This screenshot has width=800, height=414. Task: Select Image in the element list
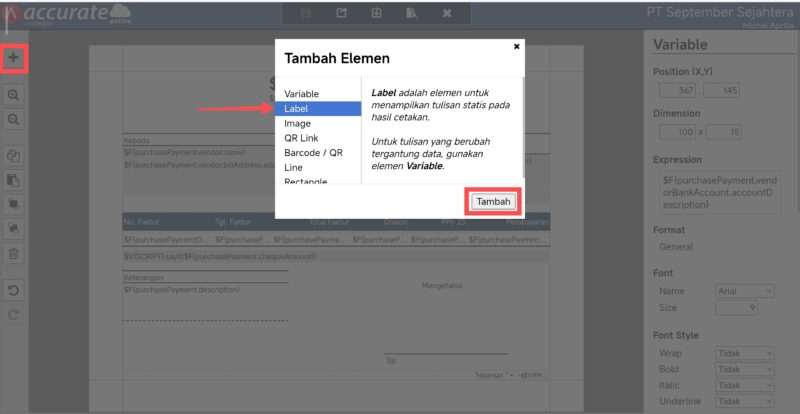[x=297, y=123]
